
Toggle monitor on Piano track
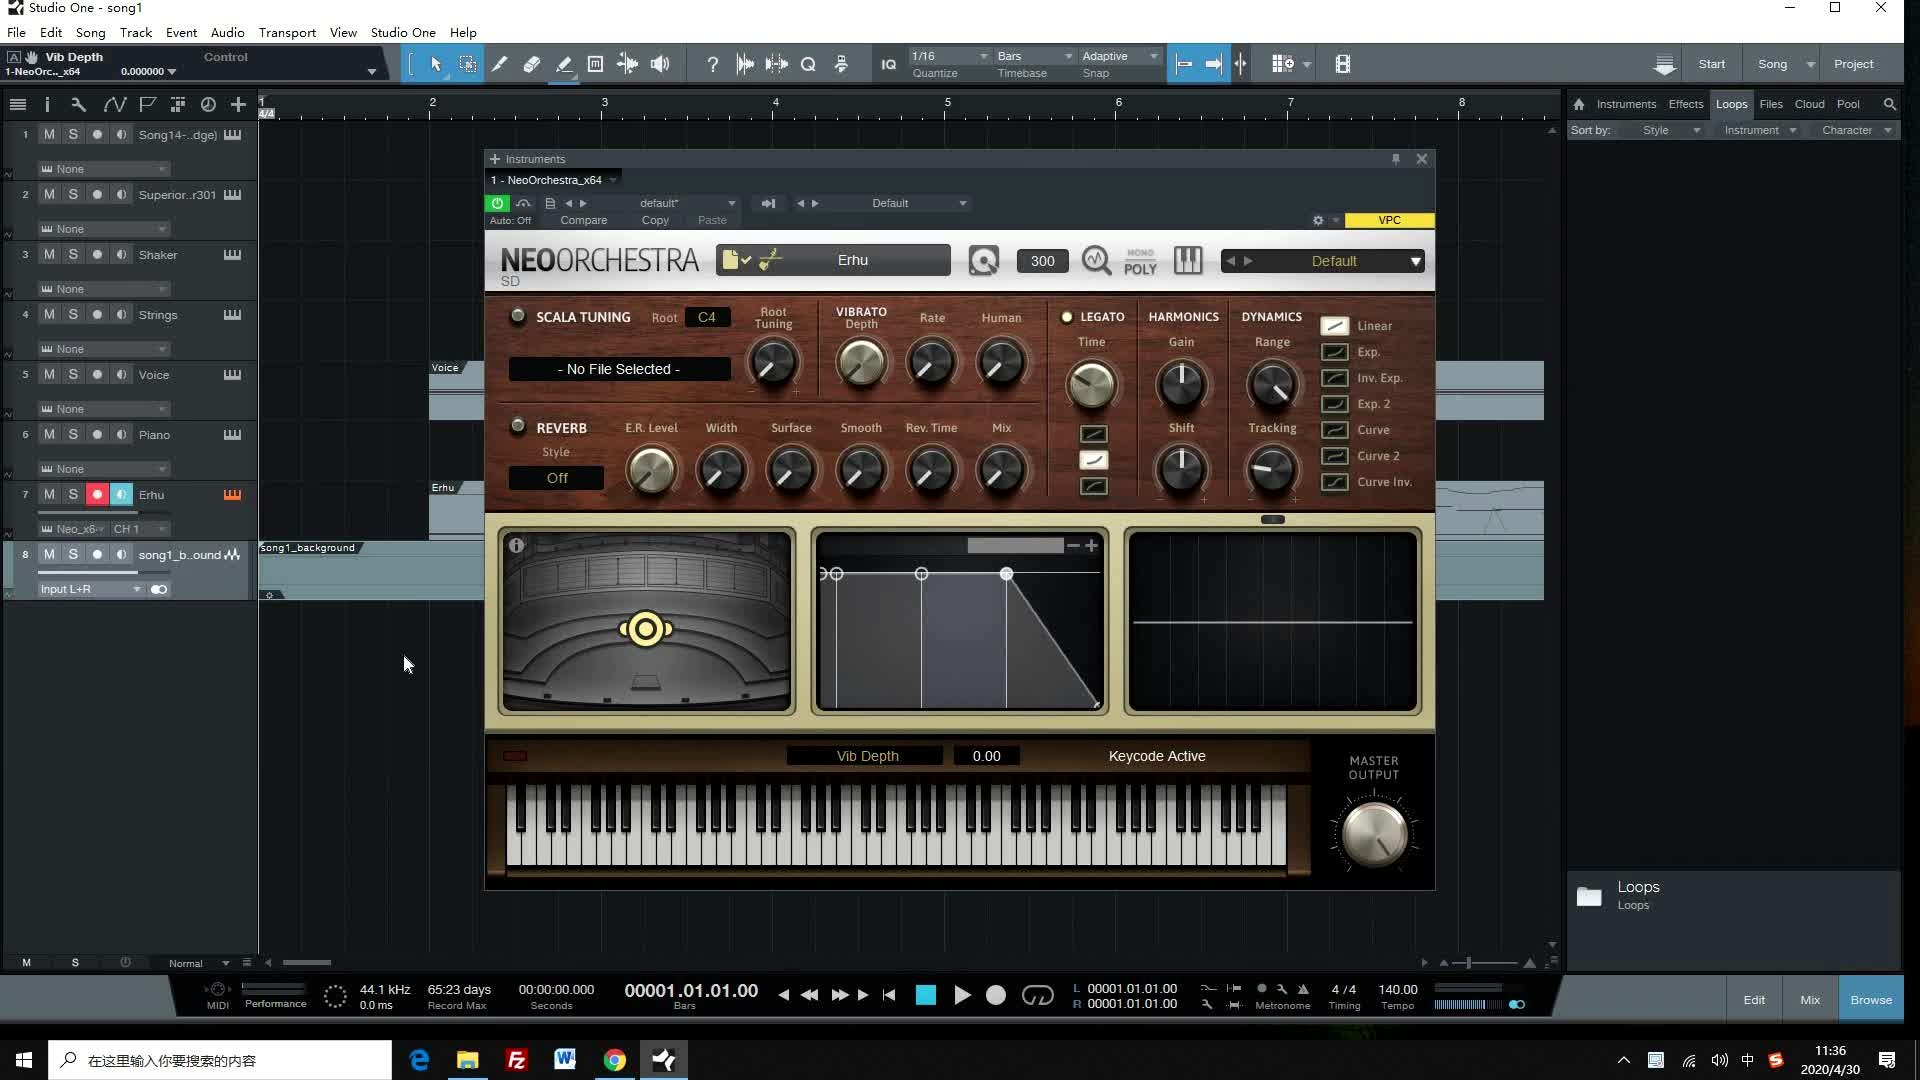[x=121, y=434]
